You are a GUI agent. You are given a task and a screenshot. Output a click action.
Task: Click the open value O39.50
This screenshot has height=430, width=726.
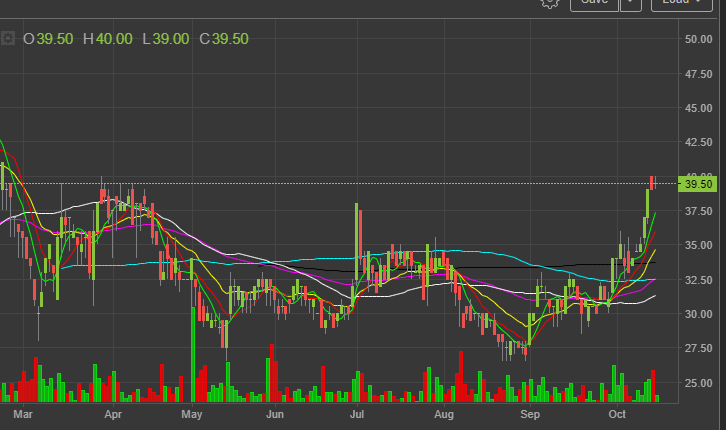[x=48, y=39]
